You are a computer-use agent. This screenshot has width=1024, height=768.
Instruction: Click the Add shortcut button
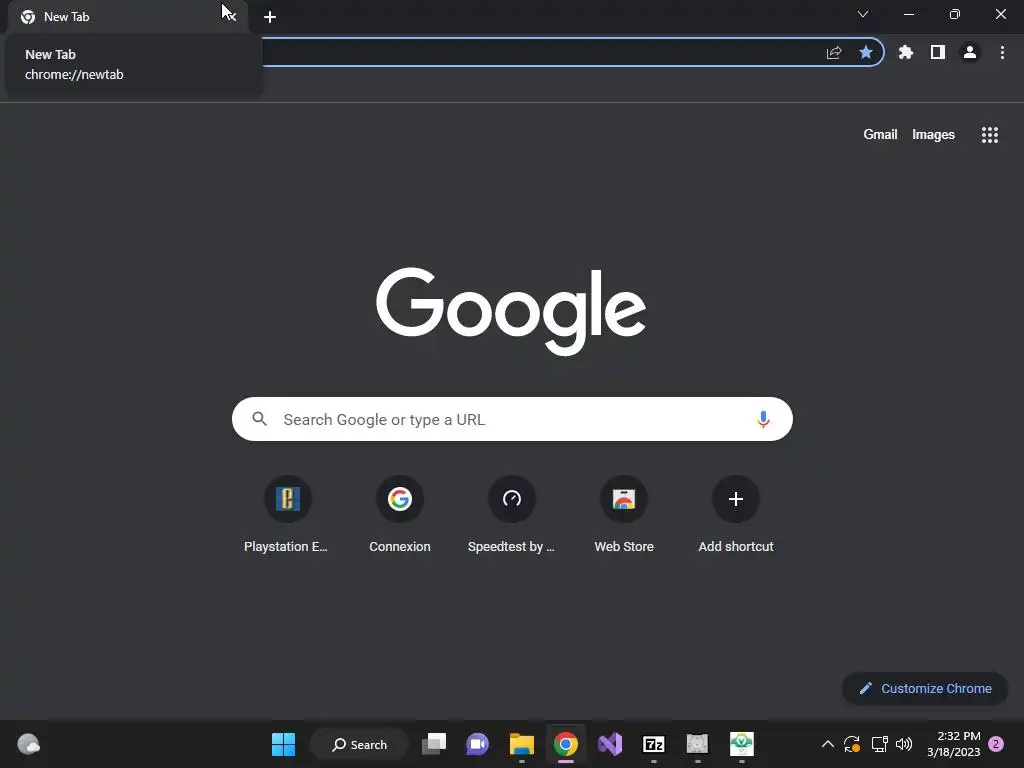tap(736, 515)
